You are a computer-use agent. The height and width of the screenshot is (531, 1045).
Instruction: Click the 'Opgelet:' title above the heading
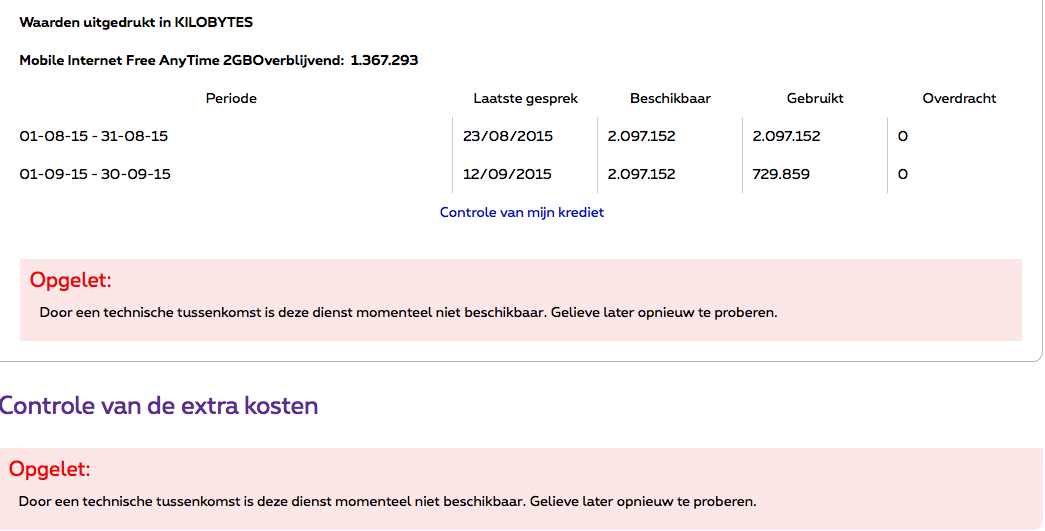click(x=70, y=280)
